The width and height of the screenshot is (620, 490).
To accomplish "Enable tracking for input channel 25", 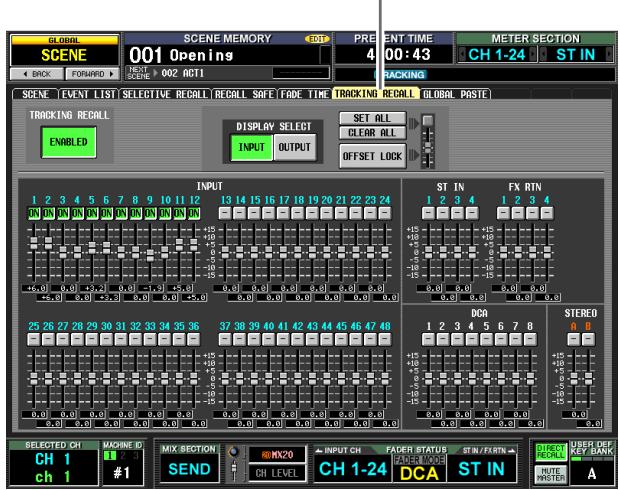I will coord(34,339).
